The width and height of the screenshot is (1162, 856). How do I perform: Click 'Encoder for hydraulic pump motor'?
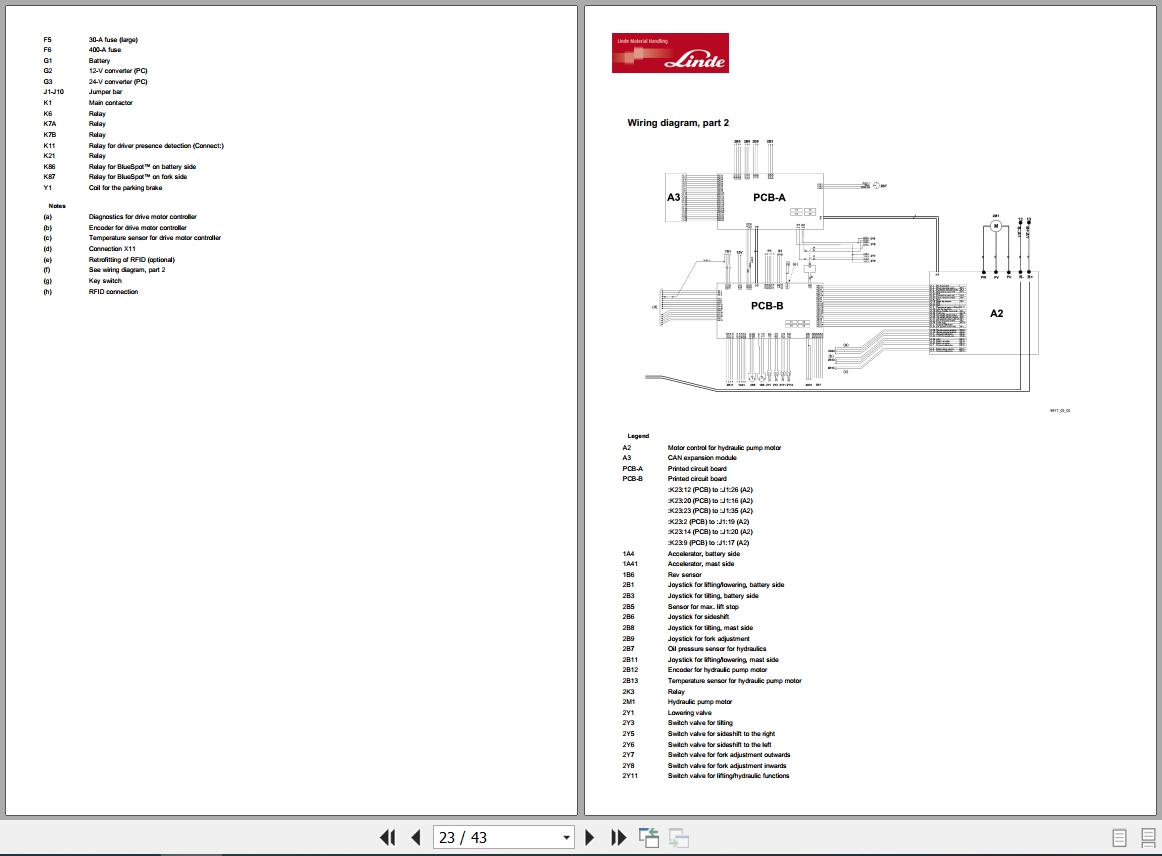[717, 670]
